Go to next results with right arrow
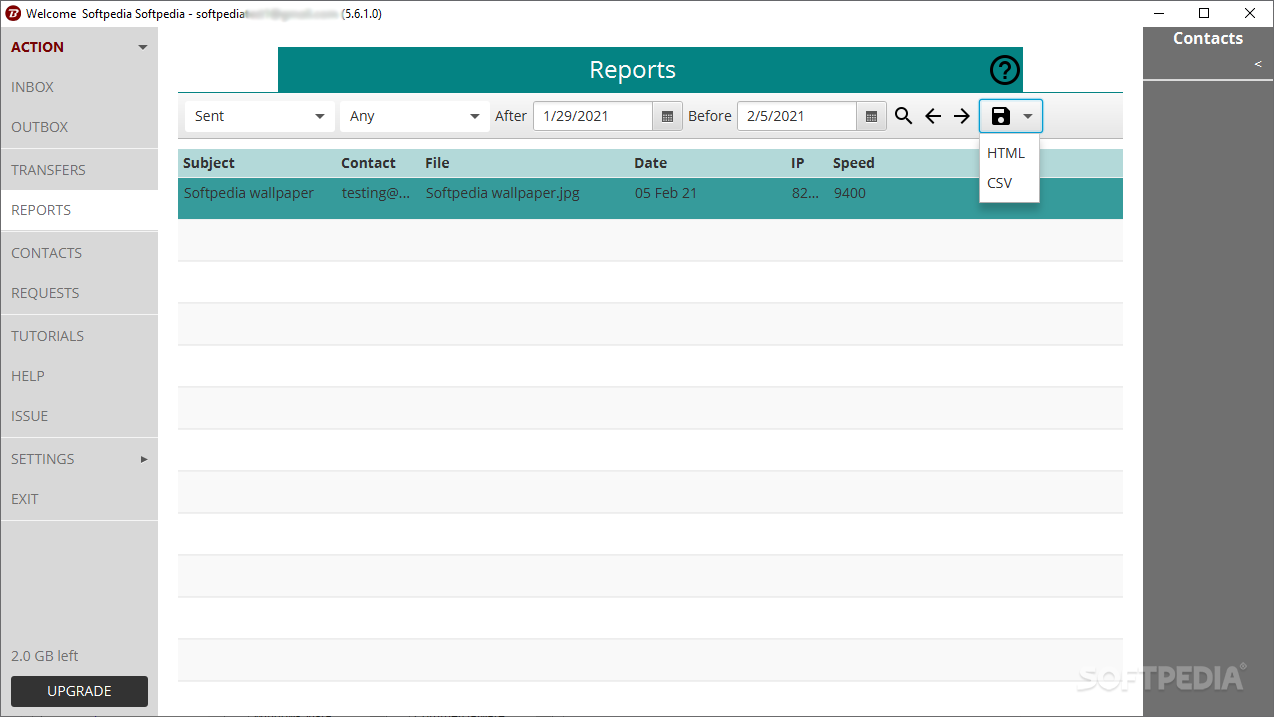 click(962, 116)
